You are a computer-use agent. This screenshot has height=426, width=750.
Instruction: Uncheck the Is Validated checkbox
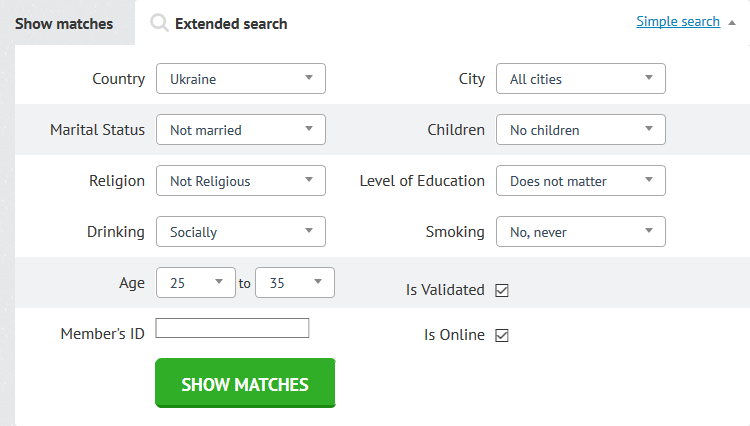click(502, 290)
